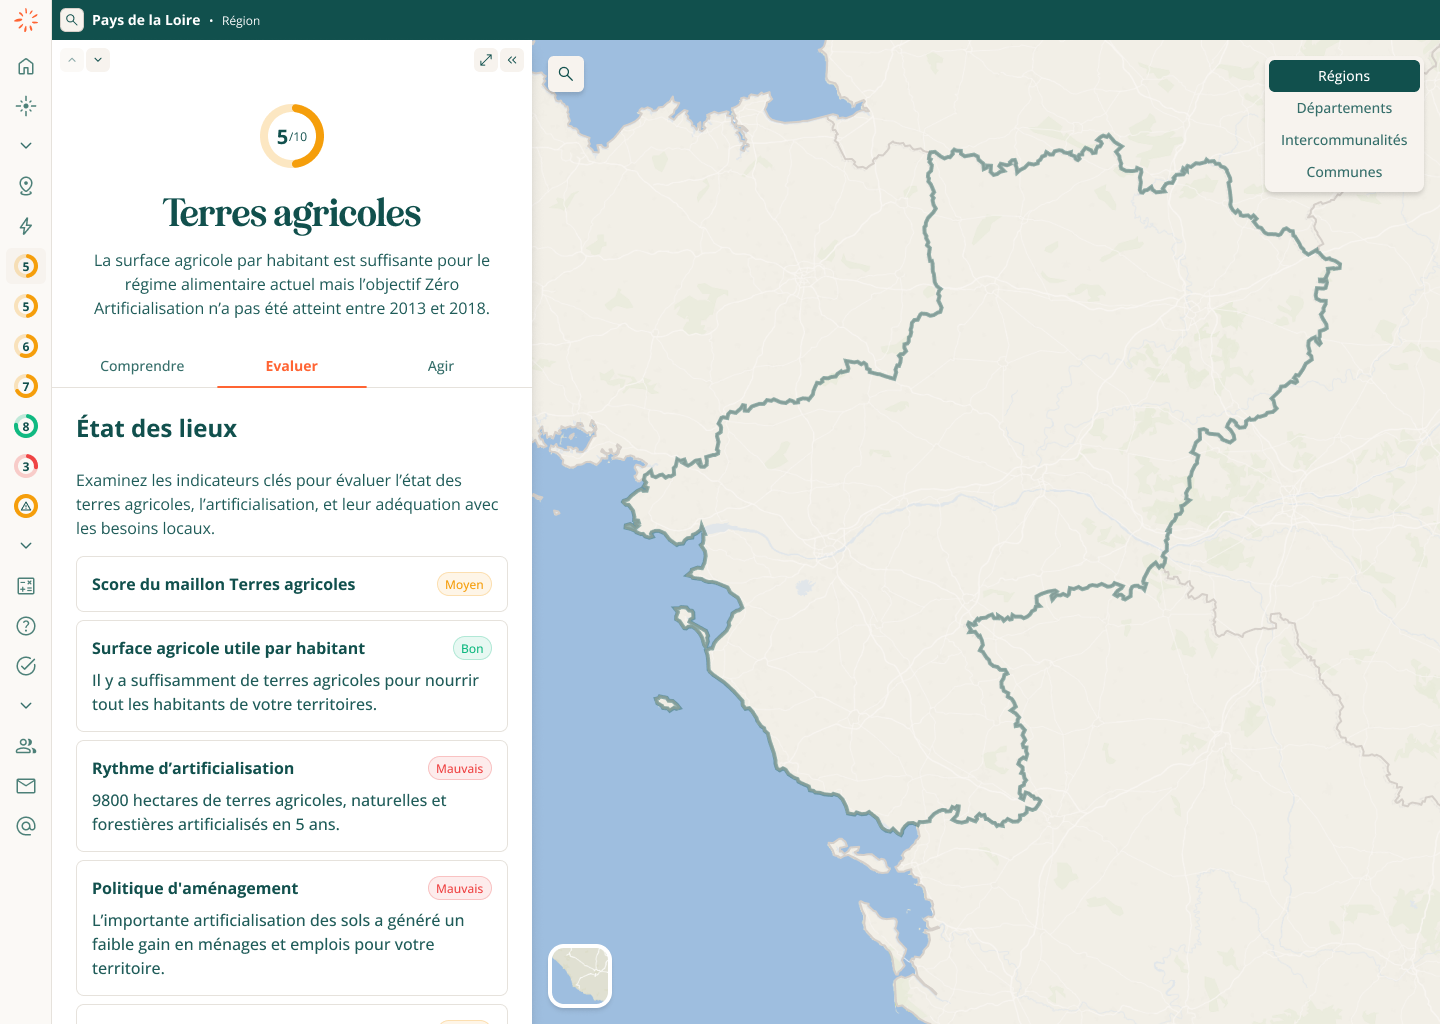The height and width of the screenshot is (1024, 1440).
Task: Click the envelope mail icon in sidebar
Action: coord(26,786)
